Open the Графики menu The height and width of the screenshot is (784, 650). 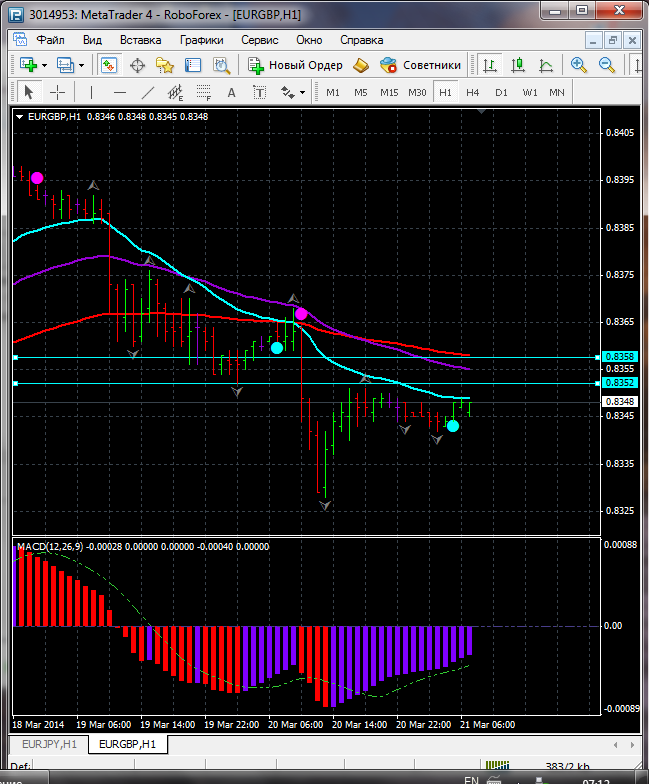pos(202,40)
